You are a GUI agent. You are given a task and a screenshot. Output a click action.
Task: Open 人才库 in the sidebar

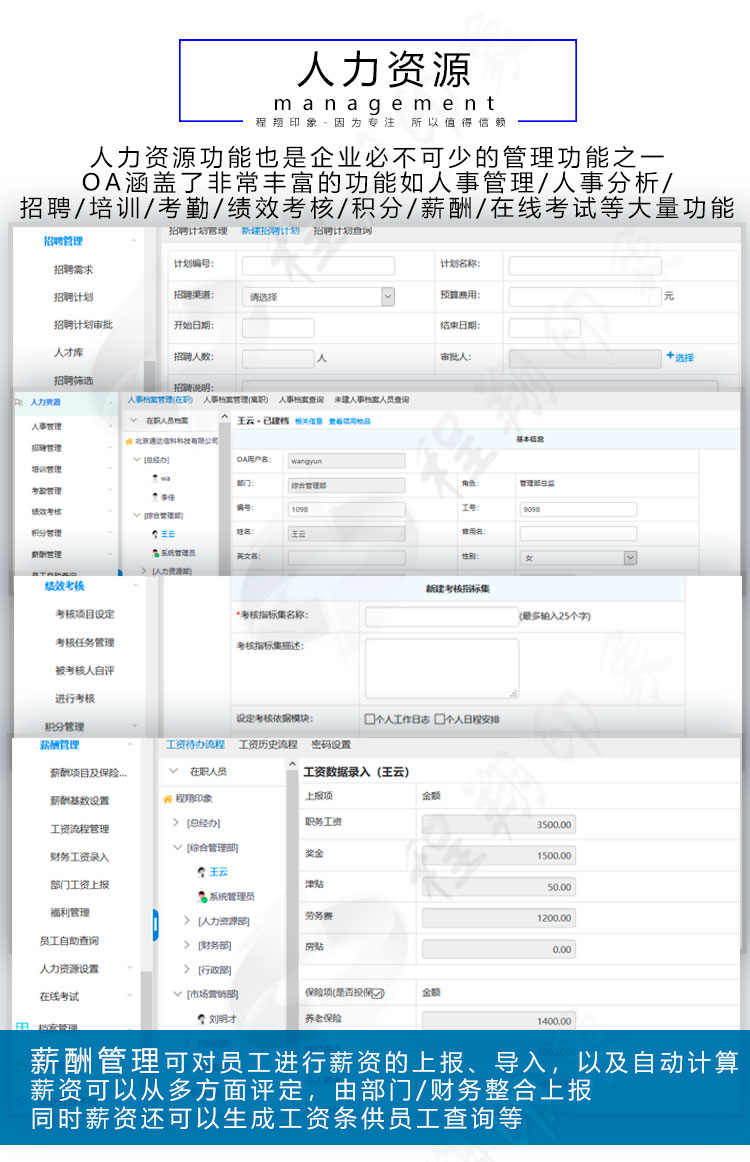coord(68,353)
